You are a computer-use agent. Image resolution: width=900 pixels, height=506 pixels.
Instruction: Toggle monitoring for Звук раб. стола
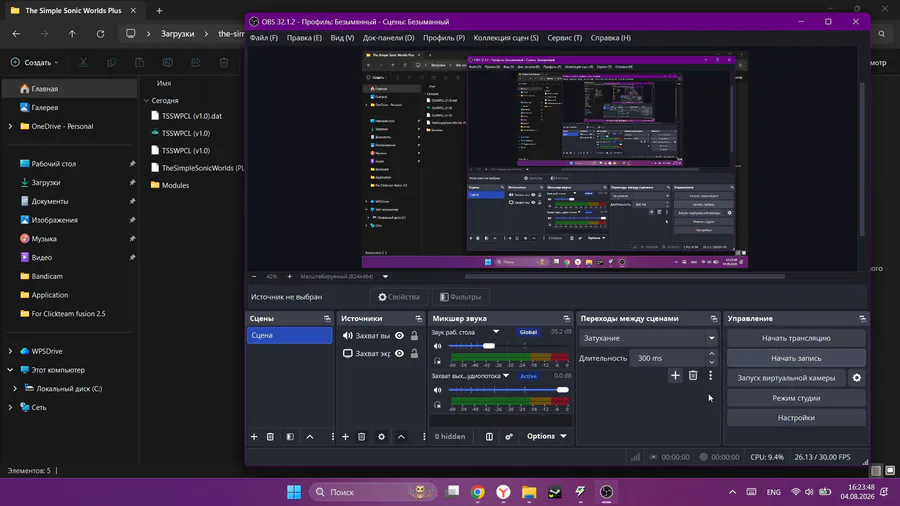(x=437, y=361)
